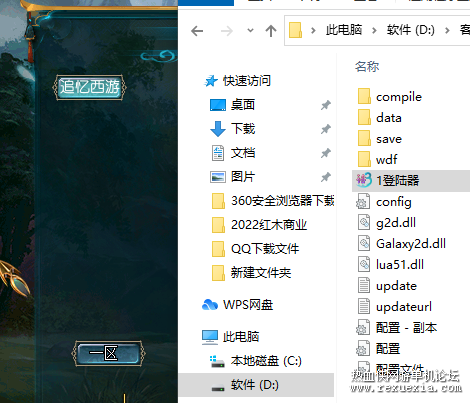Expand the chevron after 此电脑 in address bar
The width and height of the screenshot is (470, 403).
click(x=374, y=31)
